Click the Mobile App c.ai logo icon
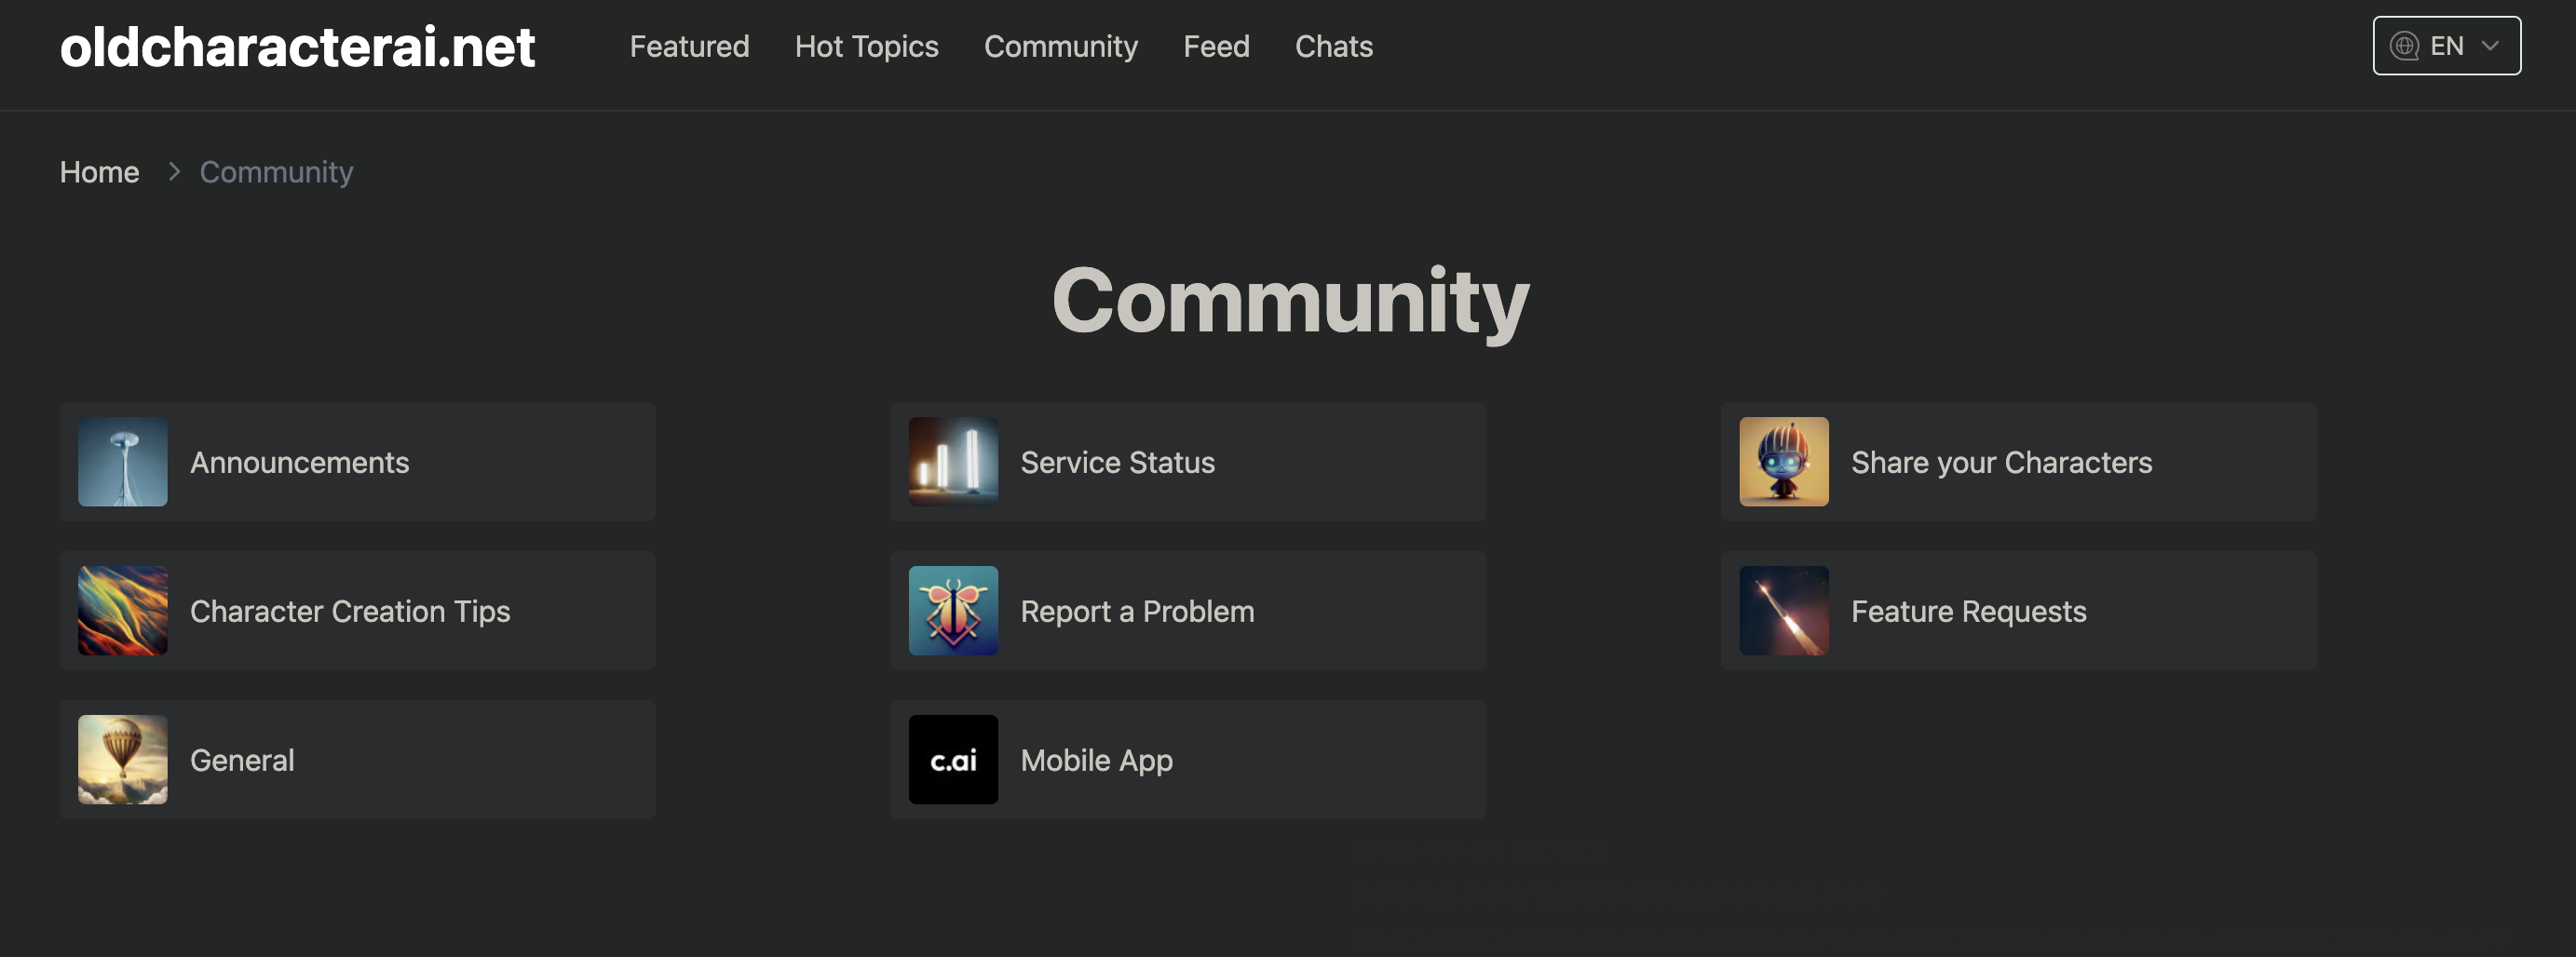 tap(953, 760)
